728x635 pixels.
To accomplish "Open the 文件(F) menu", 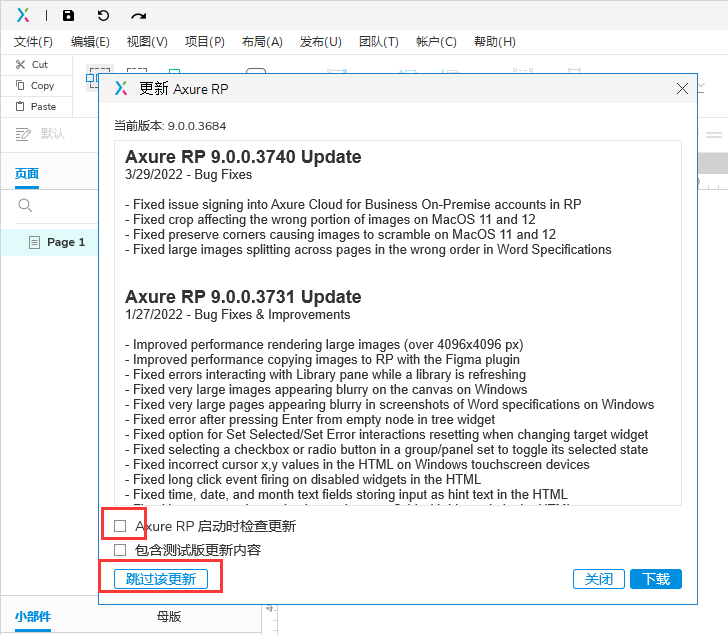I will click(33, 42).
